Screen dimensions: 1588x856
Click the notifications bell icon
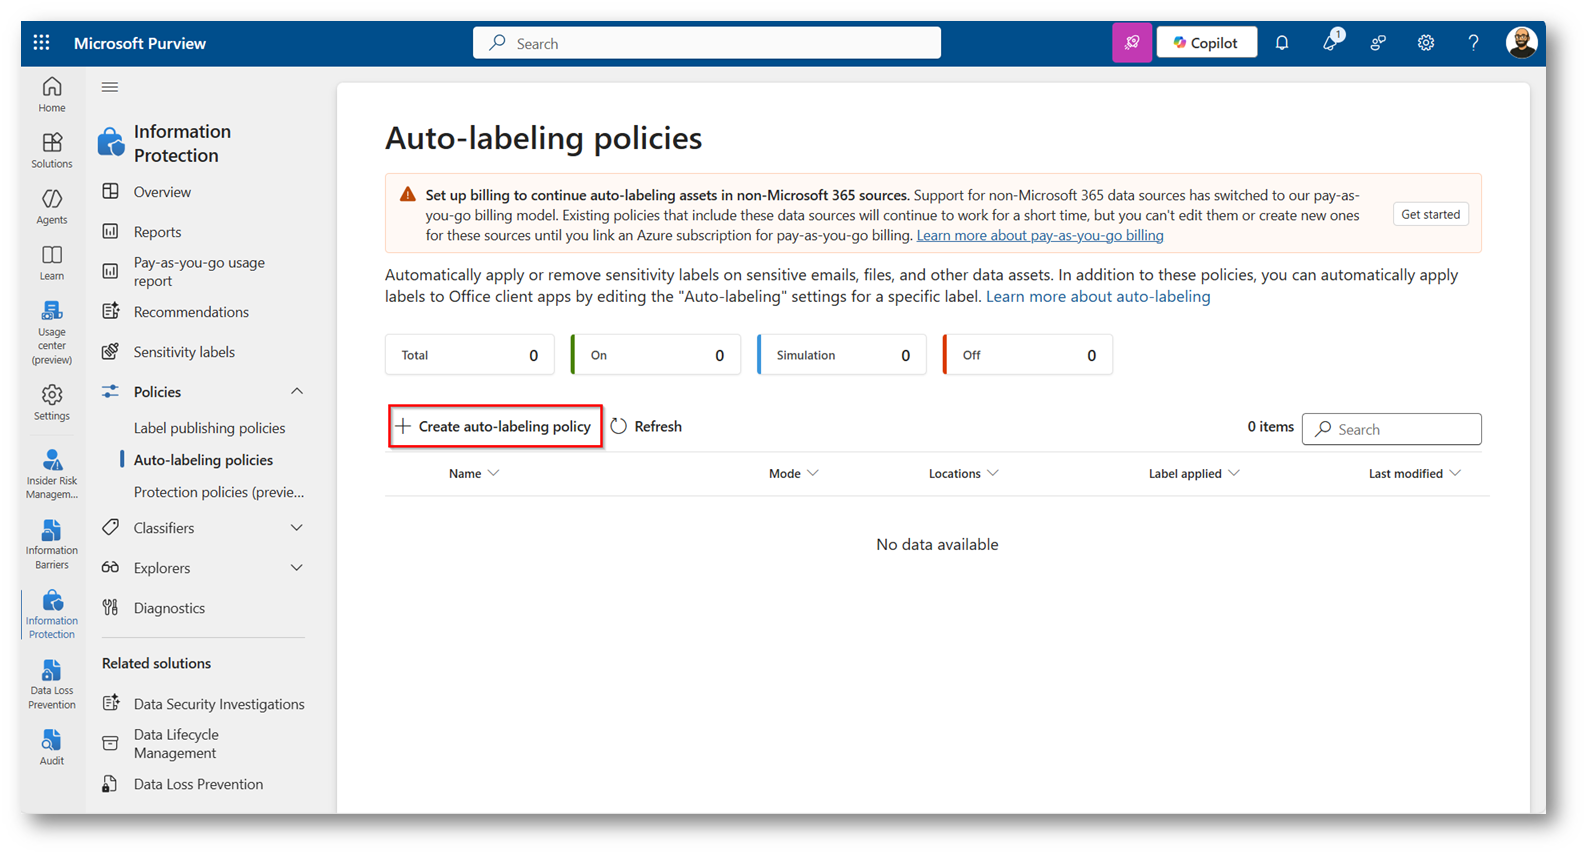[x=1282, y=43]
